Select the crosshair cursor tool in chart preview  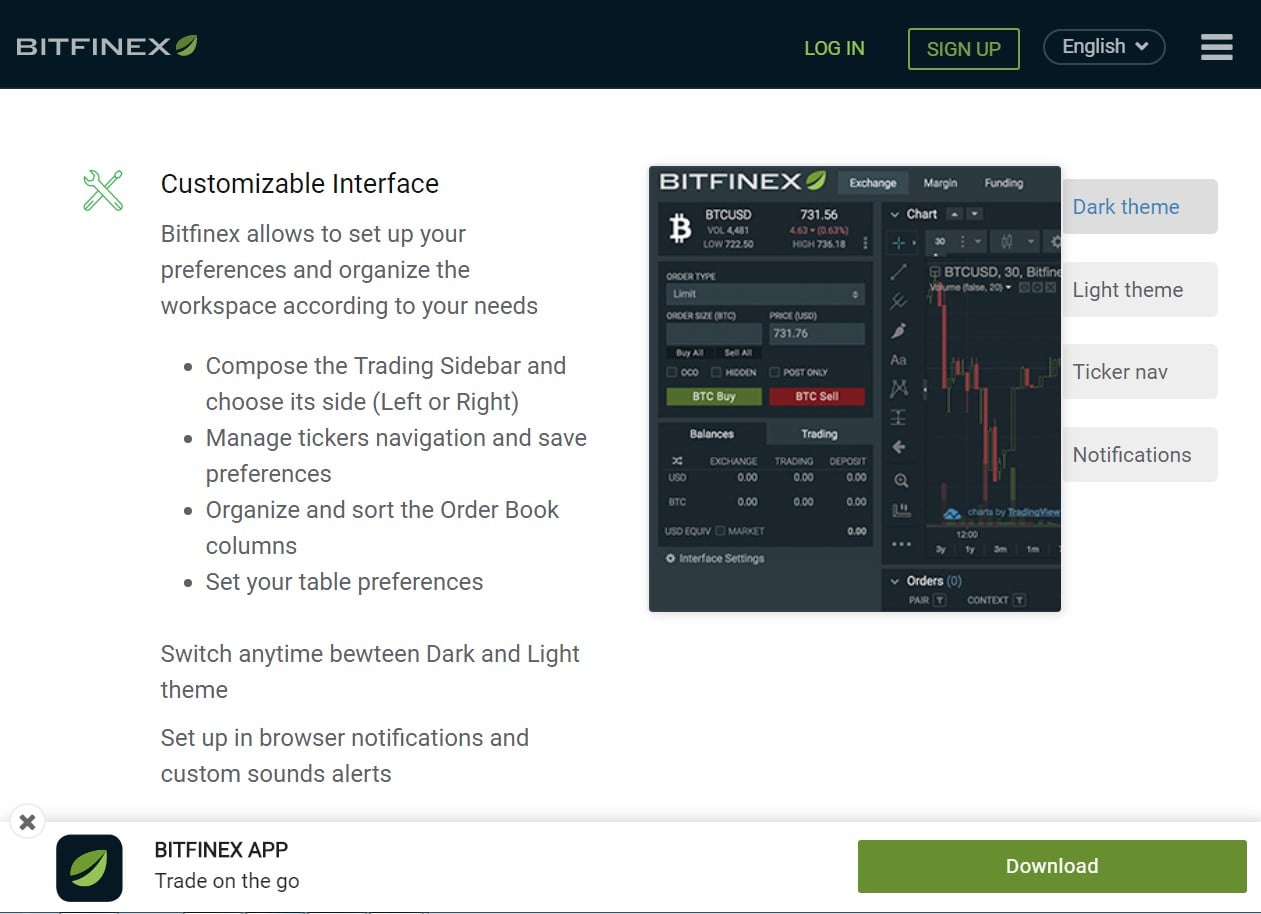(x=898, y=243)
